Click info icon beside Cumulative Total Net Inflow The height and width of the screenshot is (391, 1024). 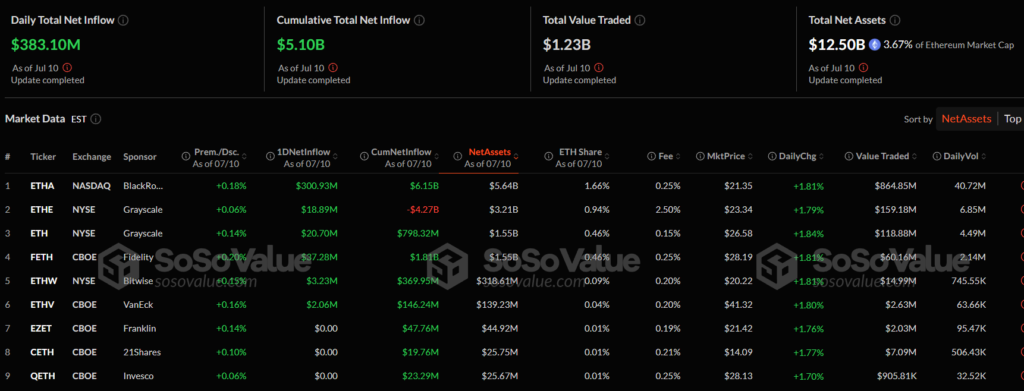coord(419,20)
